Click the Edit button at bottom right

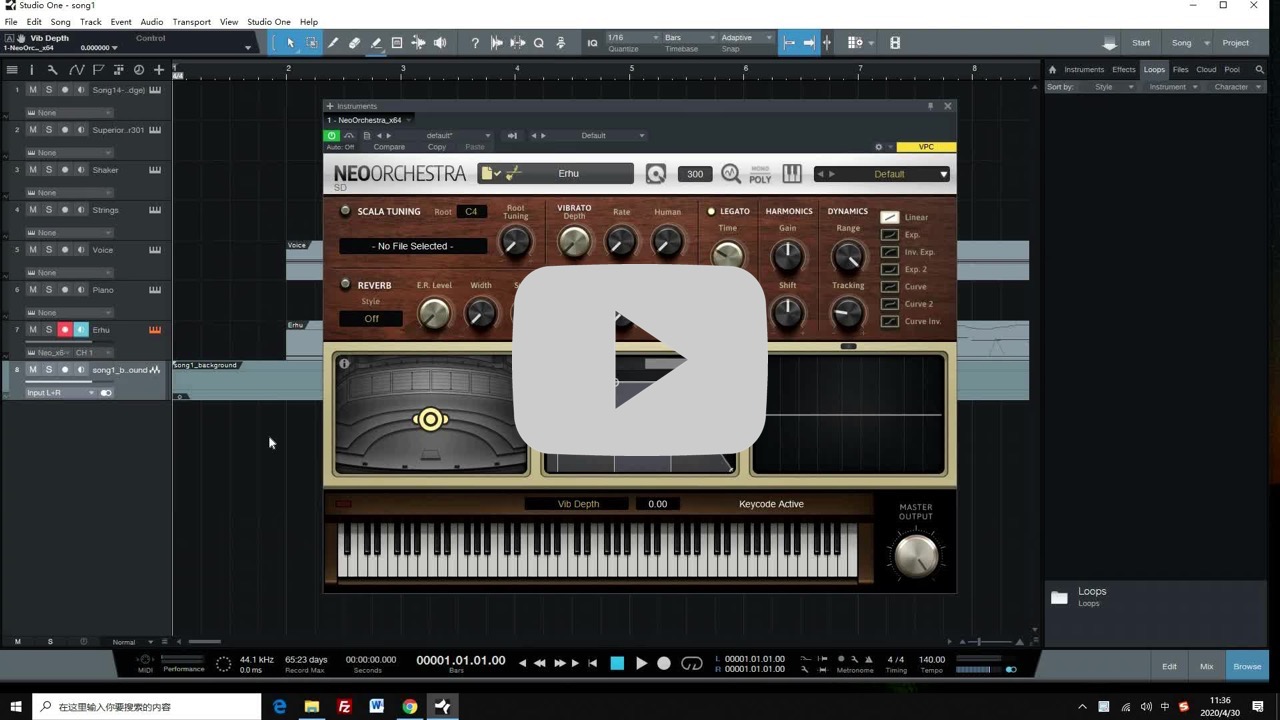click(x=1169, y=666)
